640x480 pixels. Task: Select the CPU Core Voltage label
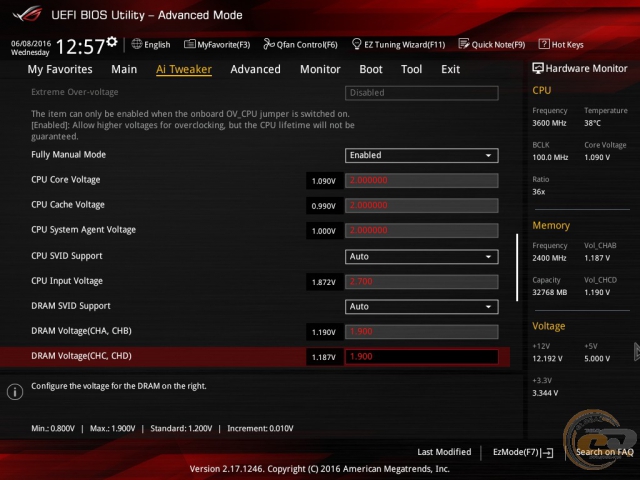(x=66, y=180)
